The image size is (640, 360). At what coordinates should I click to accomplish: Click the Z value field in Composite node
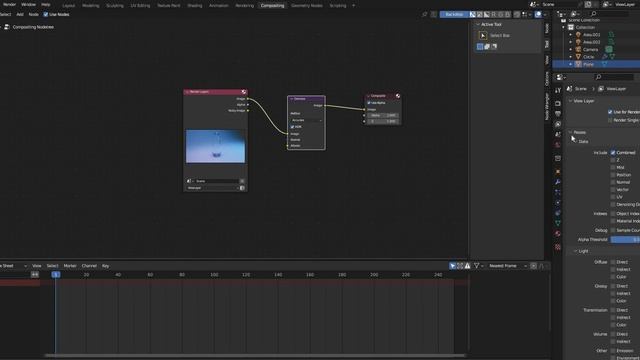[383, 121]
